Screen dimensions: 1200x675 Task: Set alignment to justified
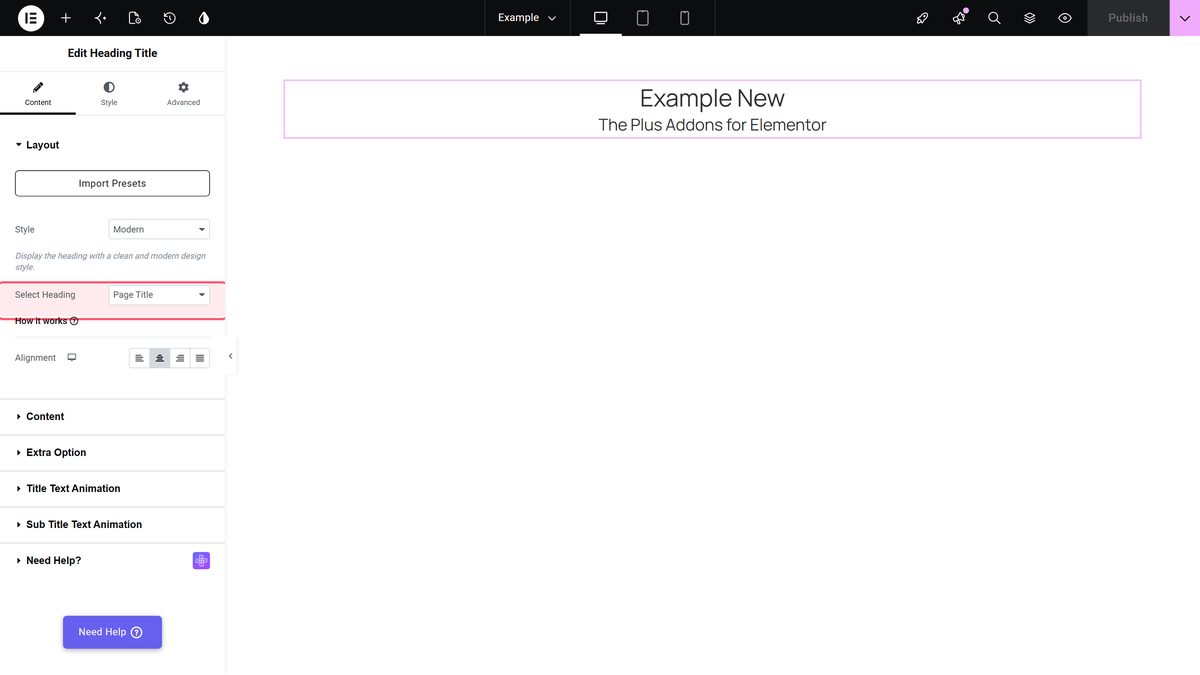click(200, 358)
